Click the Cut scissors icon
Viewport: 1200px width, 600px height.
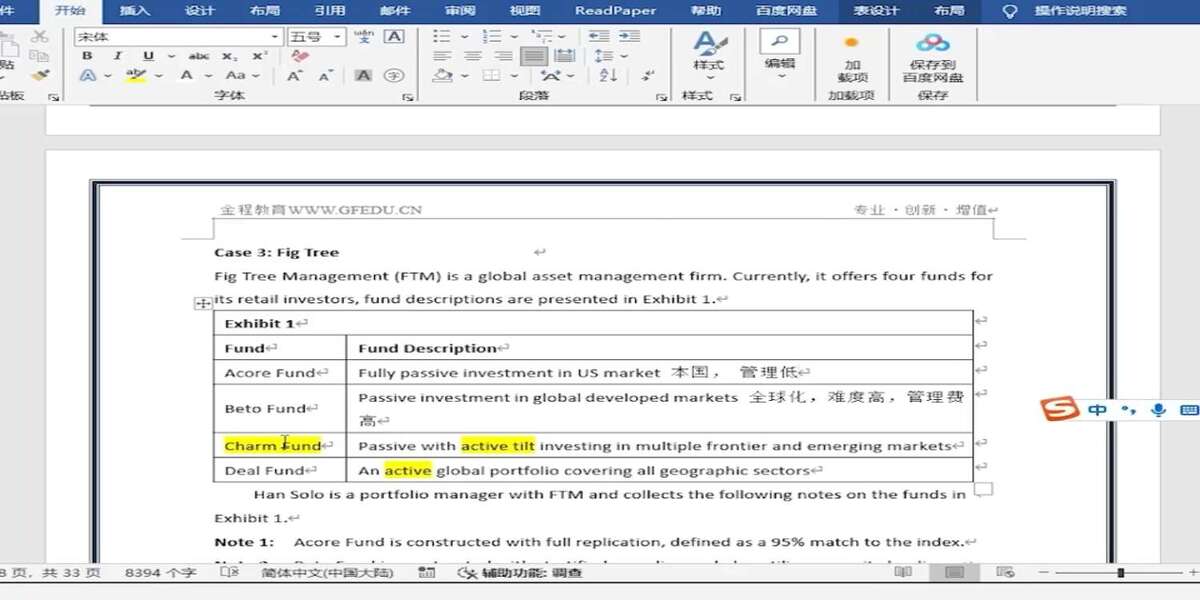[39, 36]
